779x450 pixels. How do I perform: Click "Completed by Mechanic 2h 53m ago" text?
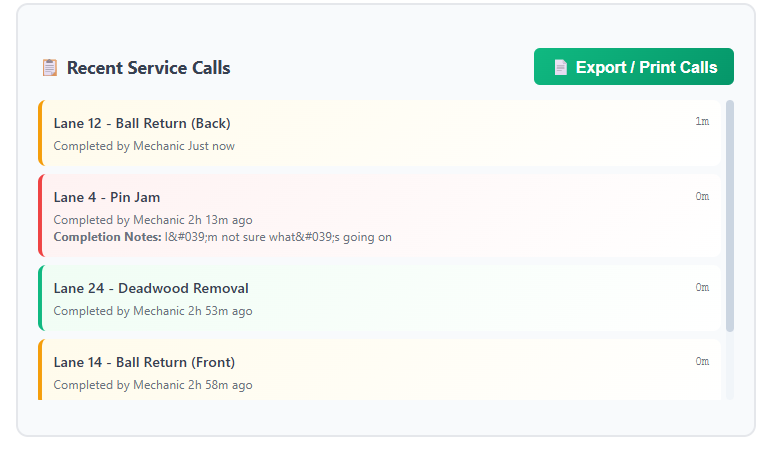pyautogui.click(x=152, y=311)
